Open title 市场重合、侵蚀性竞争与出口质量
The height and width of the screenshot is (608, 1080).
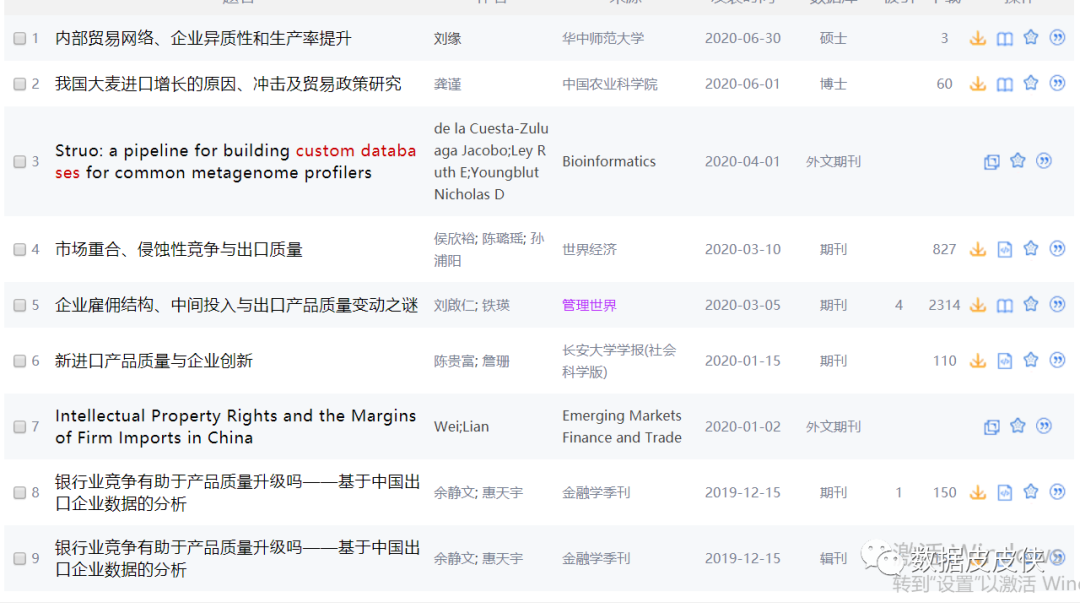178,249
